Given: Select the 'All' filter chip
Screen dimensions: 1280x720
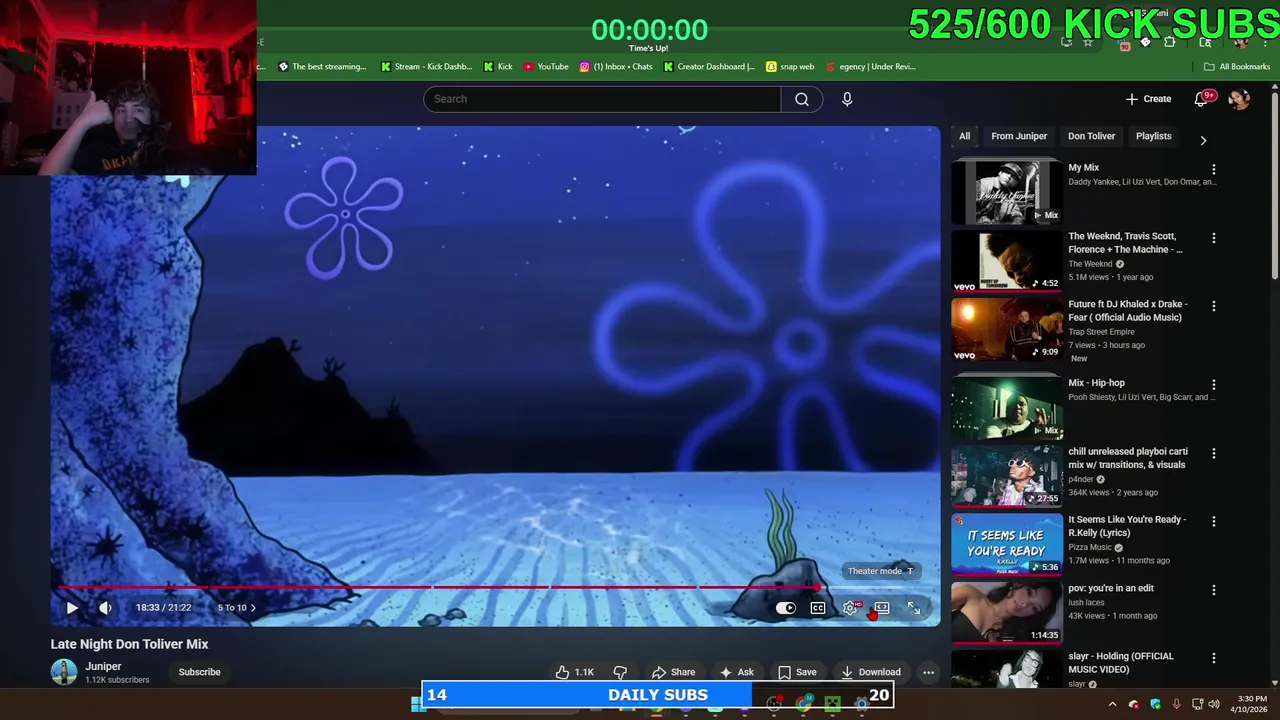Looking at the screenshot, I should [964, 136].
